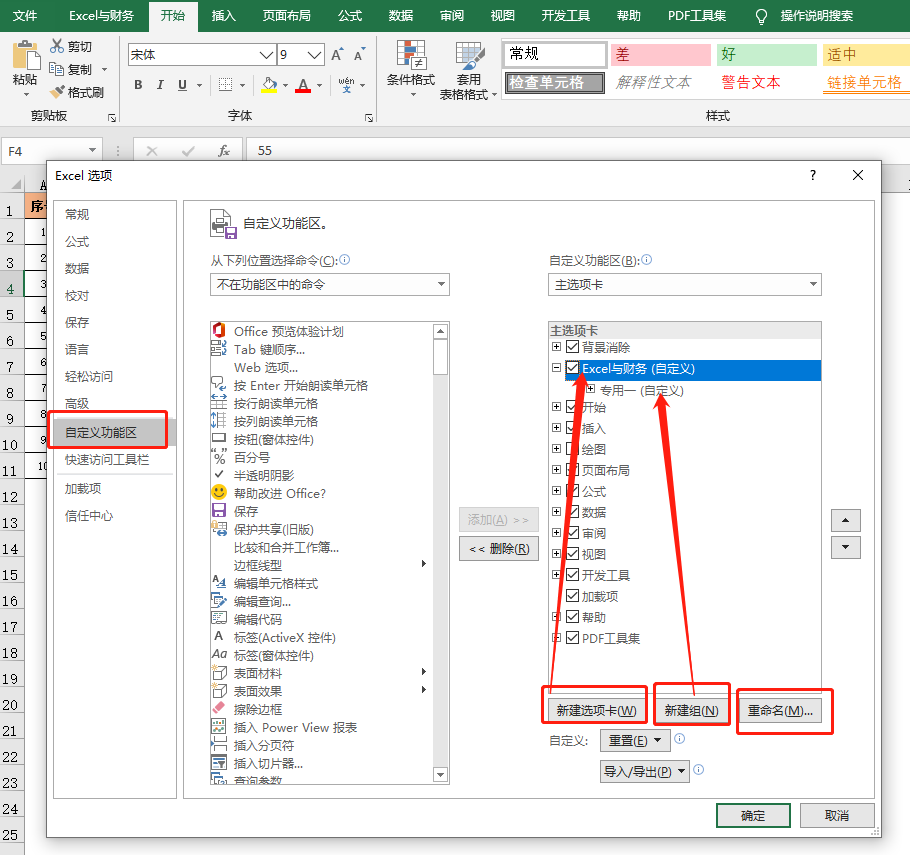
Task: Toggle the 审阅 tab checkbox
Action: coord(572,533)
